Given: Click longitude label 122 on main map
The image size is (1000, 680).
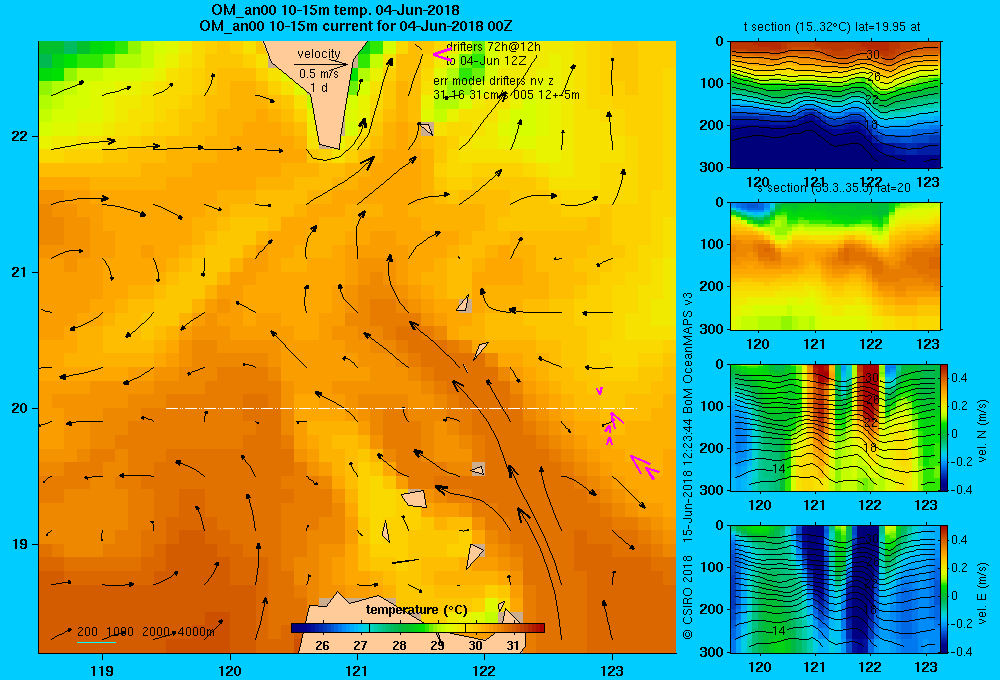Looking at the screenshot, I should tap(485, 670).
